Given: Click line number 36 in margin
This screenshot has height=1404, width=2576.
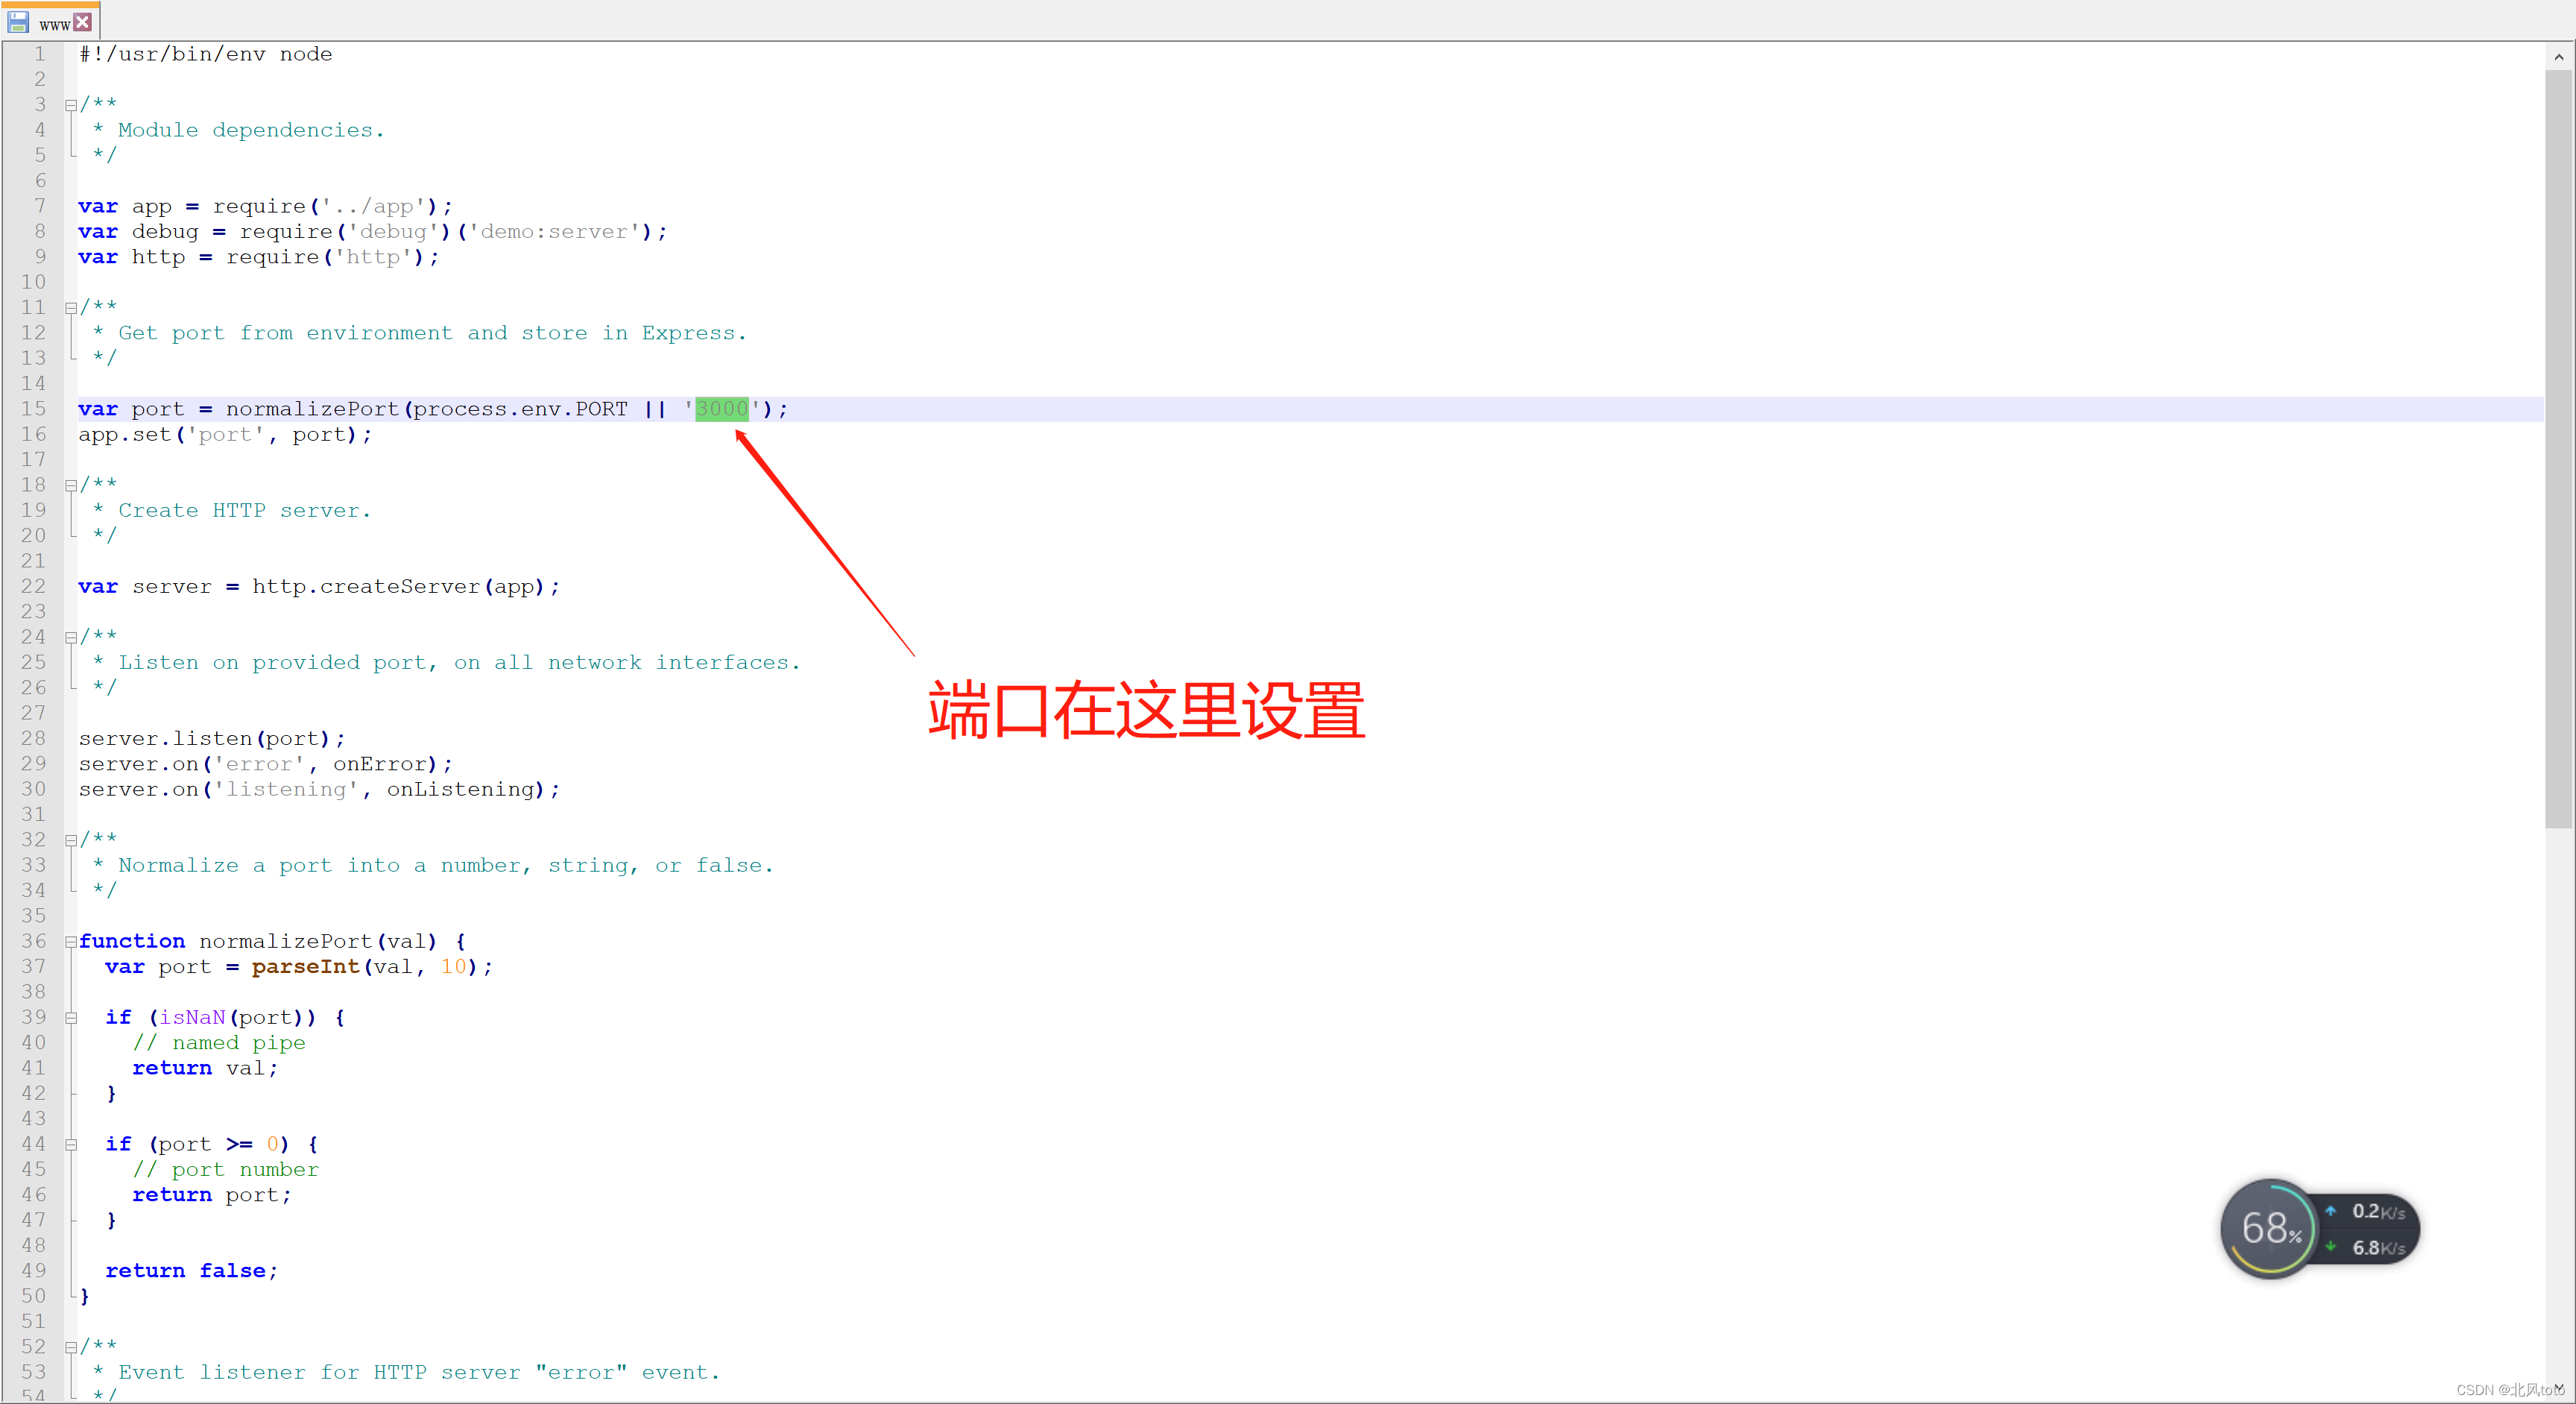Looking at the screenshot, I should point(33,942).
